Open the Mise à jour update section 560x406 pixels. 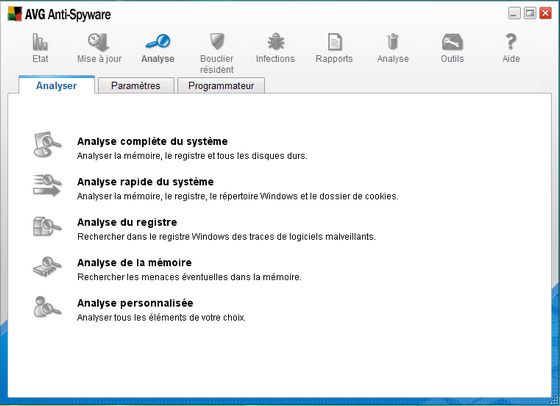99,48
